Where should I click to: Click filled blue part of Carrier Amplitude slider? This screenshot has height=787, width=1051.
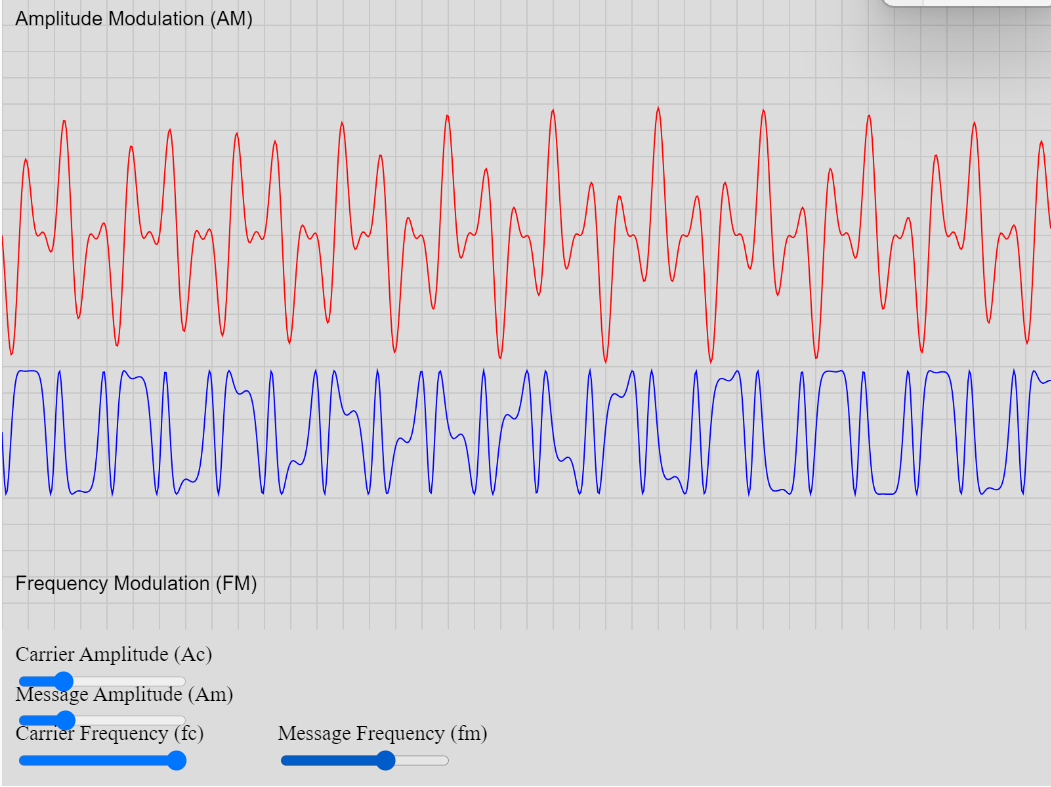click(36, 682)
